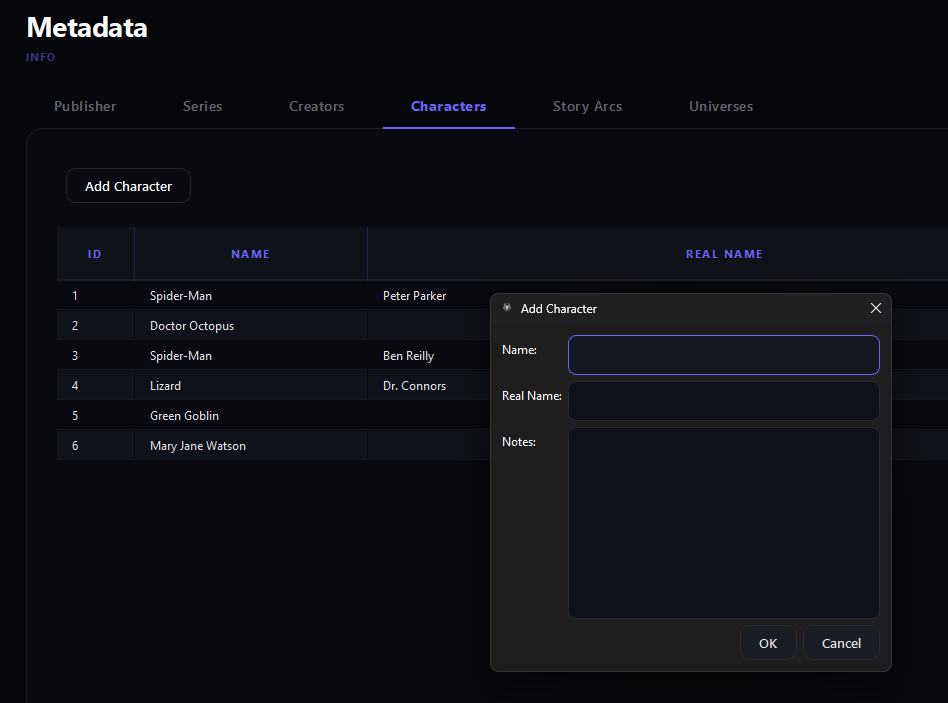Click the Add Character button
948x703 pixels.
(x=128, y=186)
